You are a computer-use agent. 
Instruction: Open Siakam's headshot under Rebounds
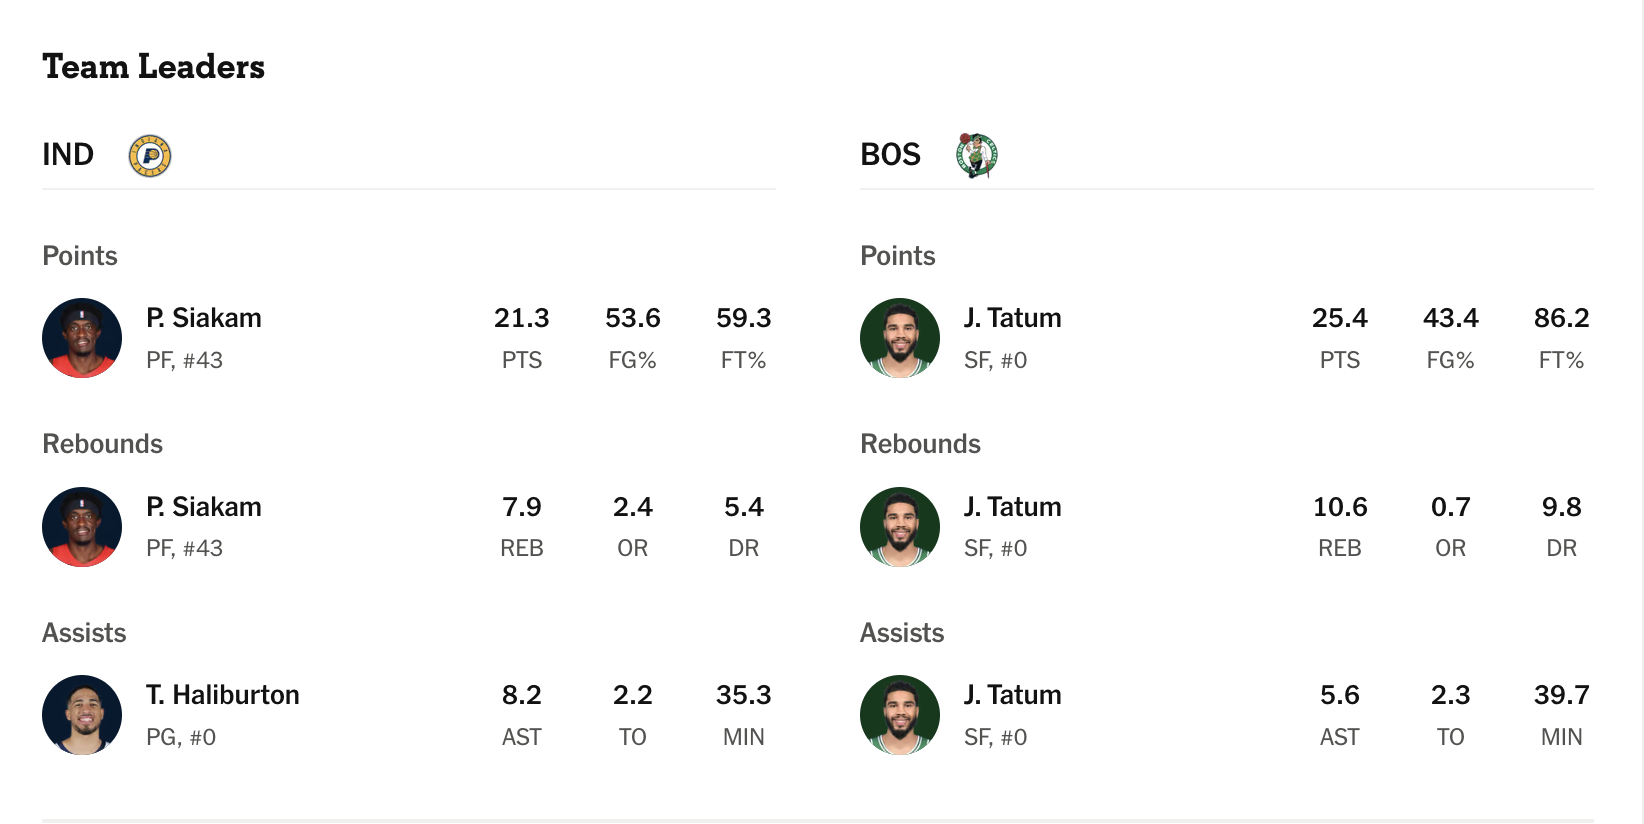(x=82, y=527)
